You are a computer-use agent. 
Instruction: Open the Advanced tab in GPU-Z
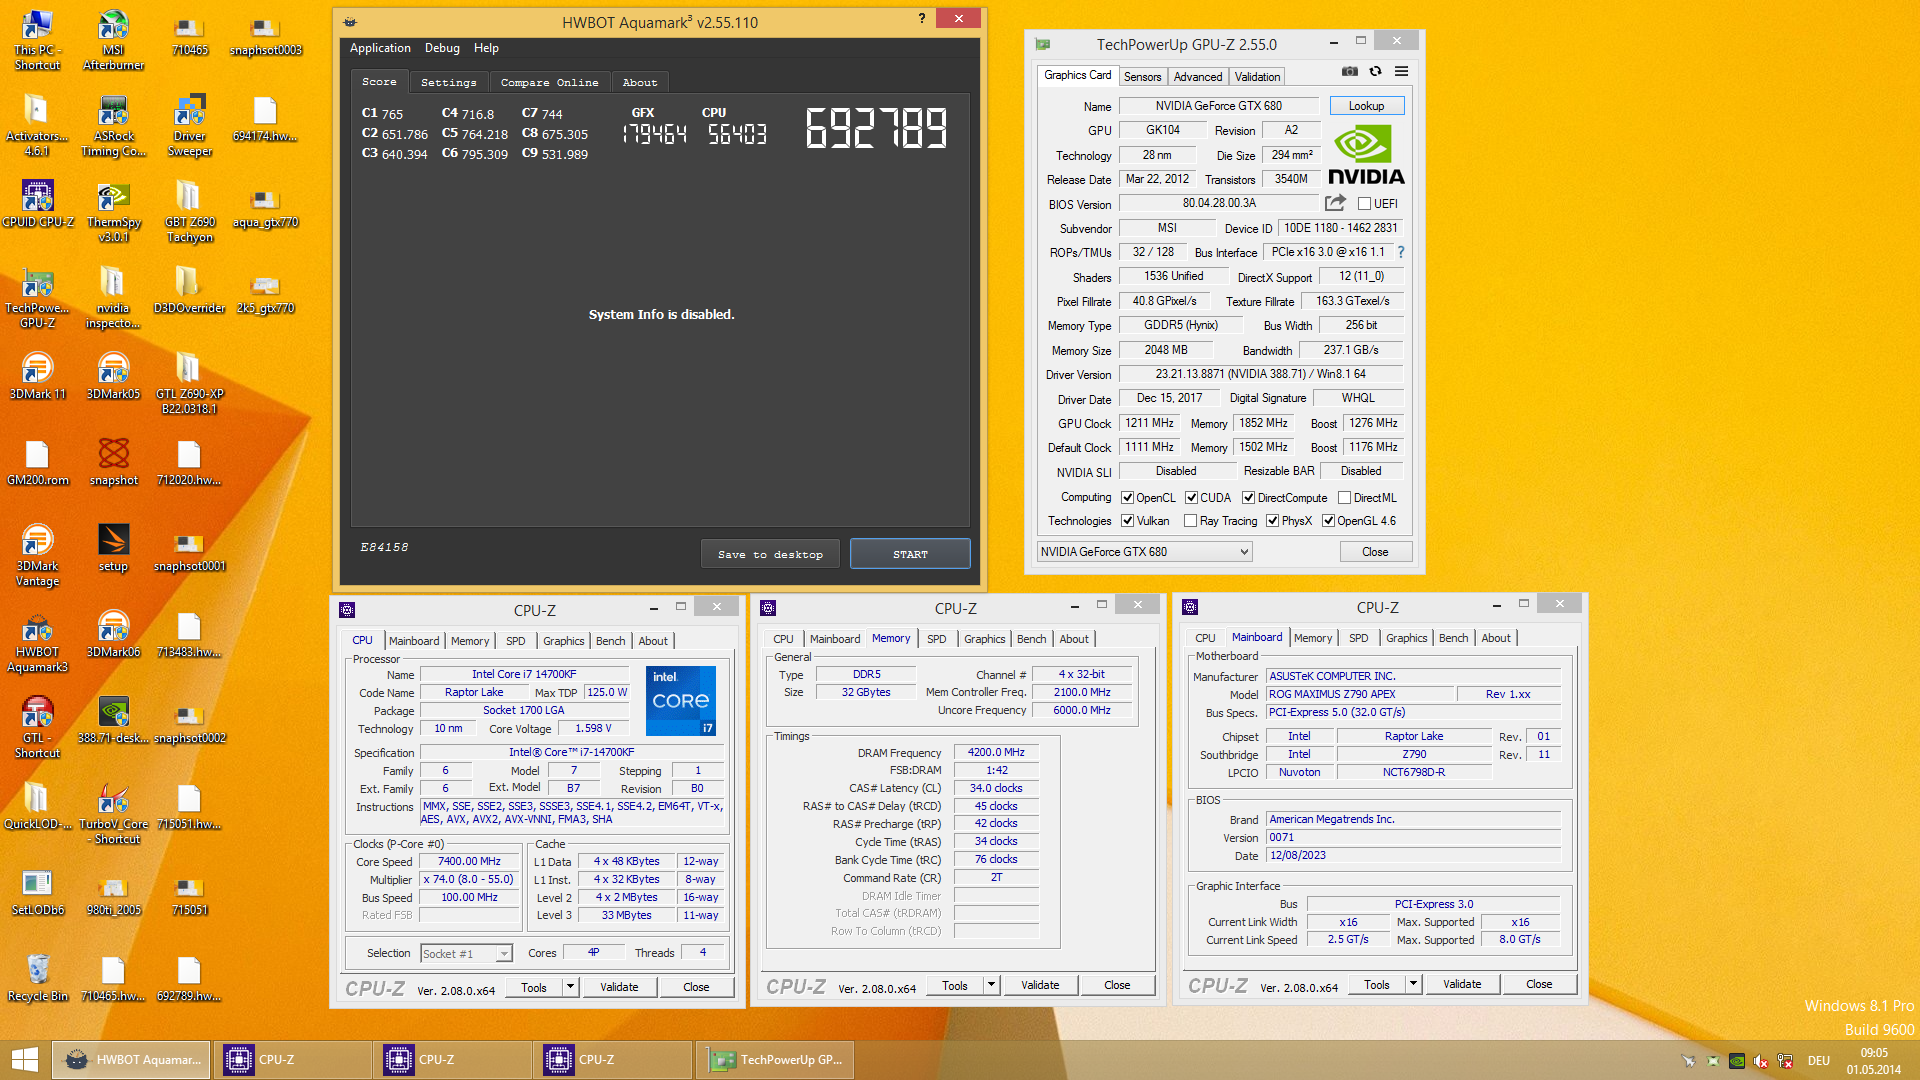coord(1198,77)
